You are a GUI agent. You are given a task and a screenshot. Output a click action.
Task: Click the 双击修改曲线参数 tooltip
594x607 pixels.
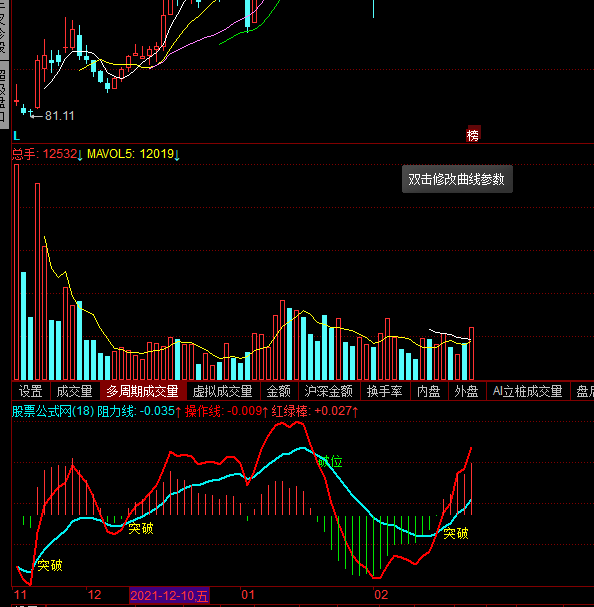pyautogui.click(x=457, y=179)
